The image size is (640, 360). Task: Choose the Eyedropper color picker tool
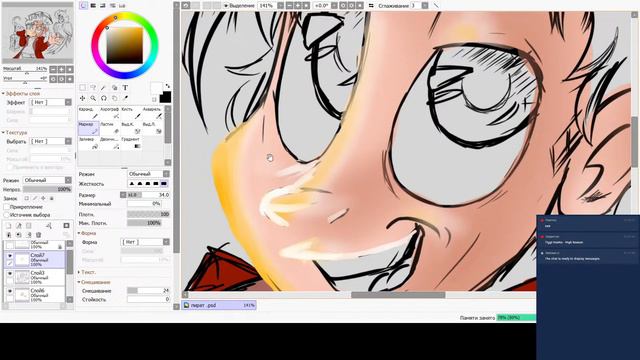(x=125, y=98)
